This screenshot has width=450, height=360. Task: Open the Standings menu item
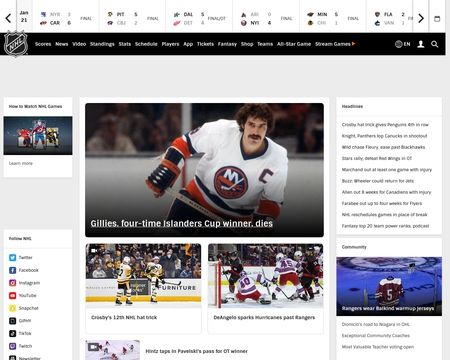(102, 44)
